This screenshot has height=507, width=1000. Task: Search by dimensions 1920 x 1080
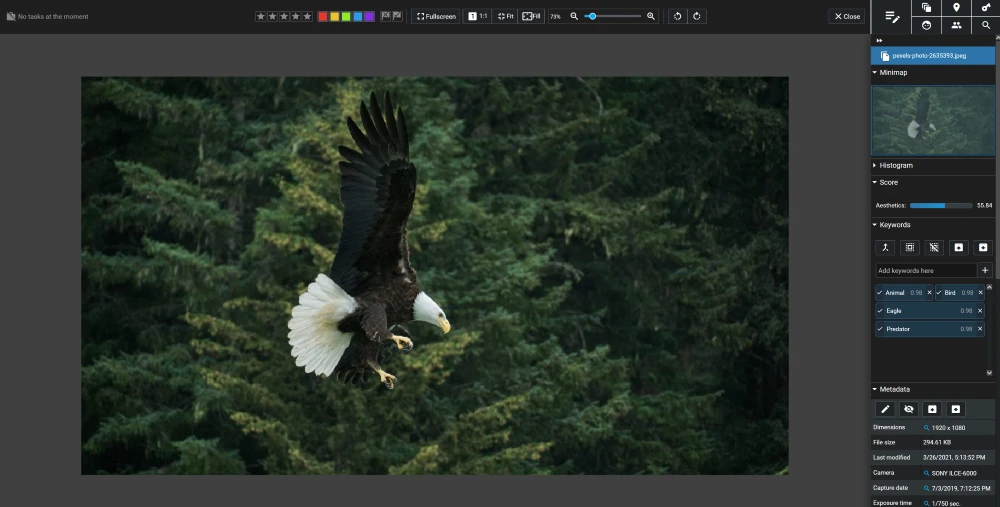927,428
